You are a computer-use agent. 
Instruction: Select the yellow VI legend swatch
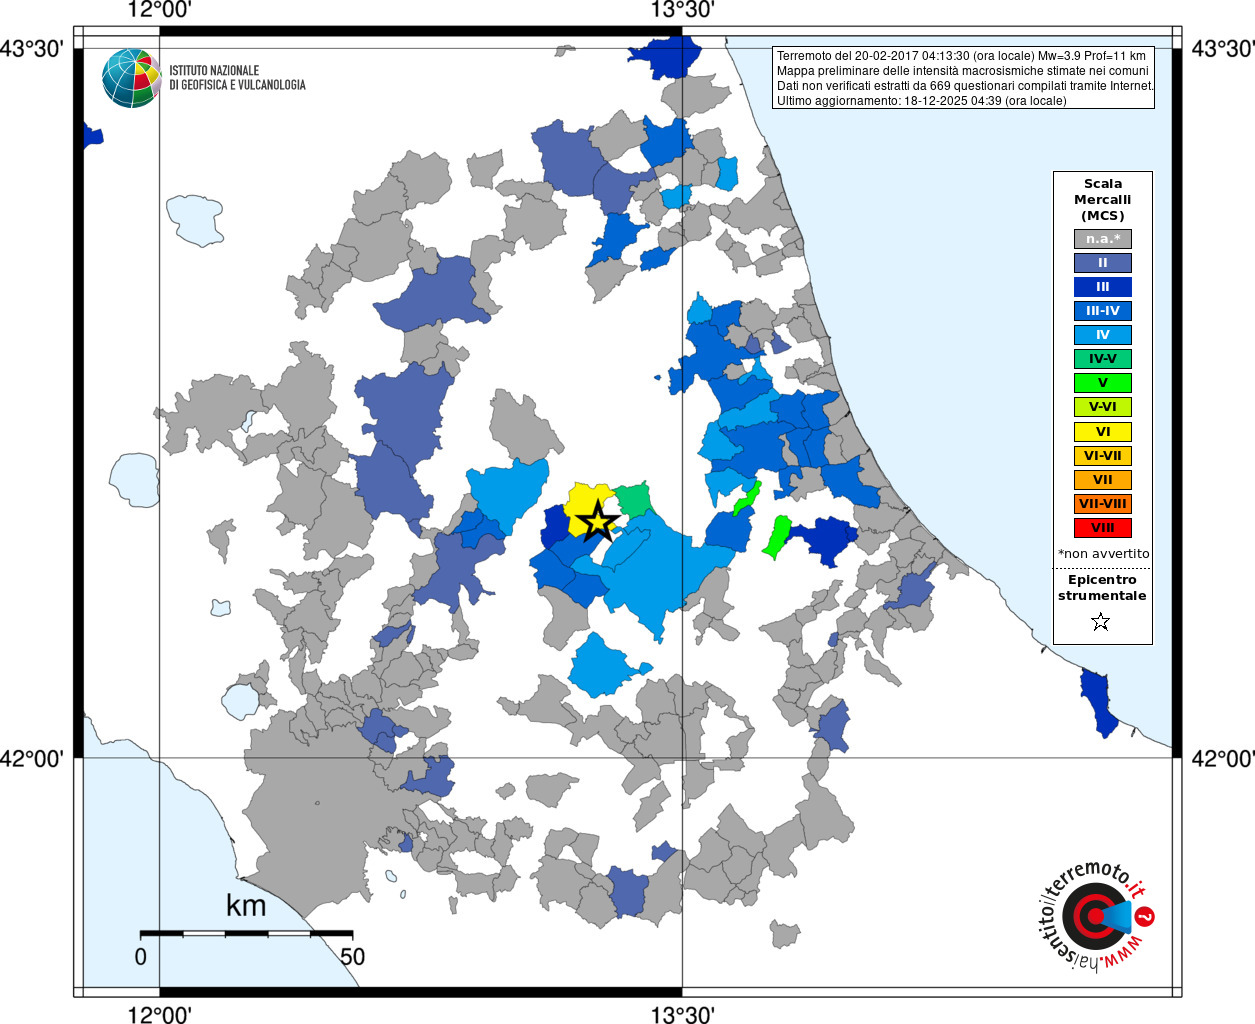pyautogui.click(x=1103, y=432)
